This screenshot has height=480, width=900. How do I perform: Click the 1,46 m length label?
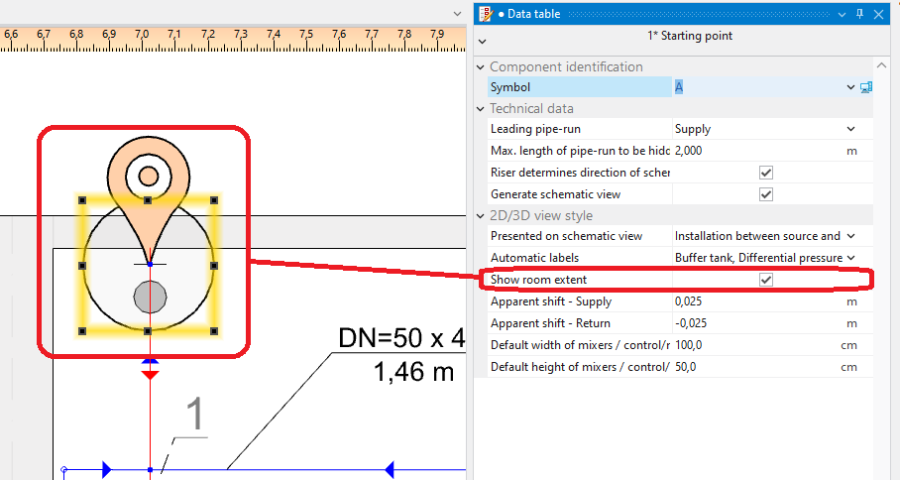pyautogui.click(x=413, y=371)
